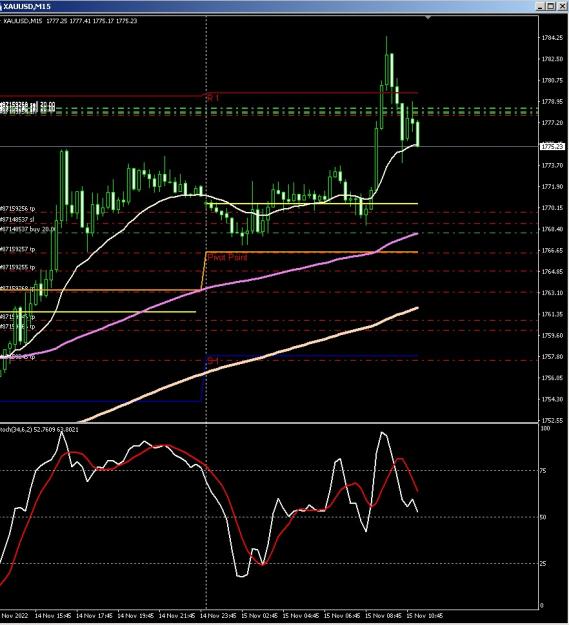
Task: Click the chart shift triangle marker
Action: [x=428, y=18]
